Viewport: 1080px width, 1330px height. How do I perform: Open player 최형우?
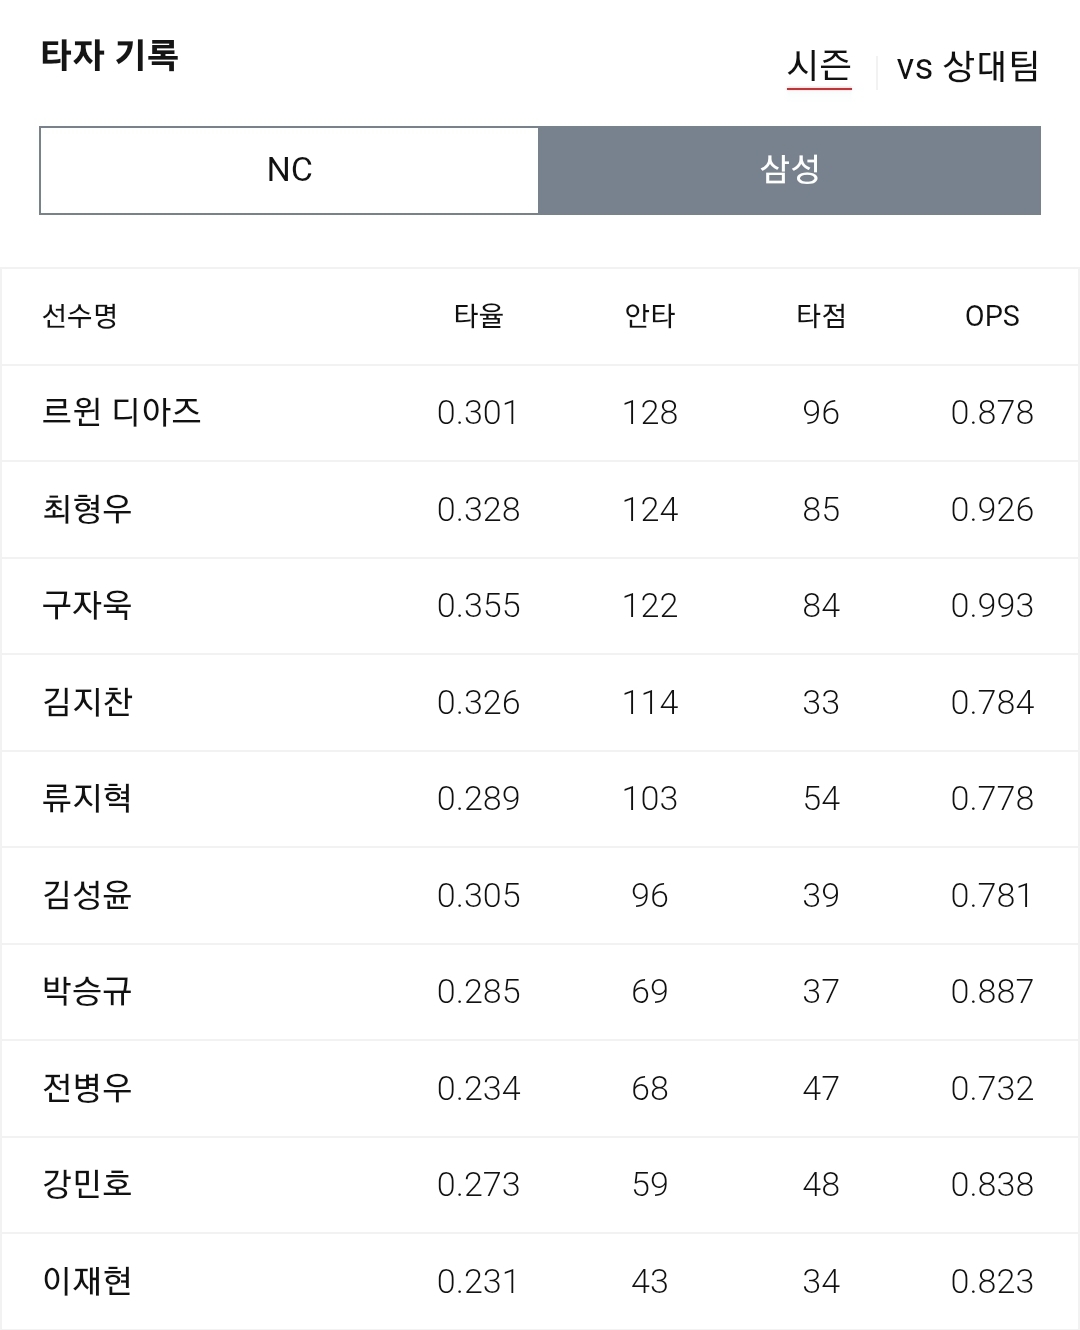(87, 509)
